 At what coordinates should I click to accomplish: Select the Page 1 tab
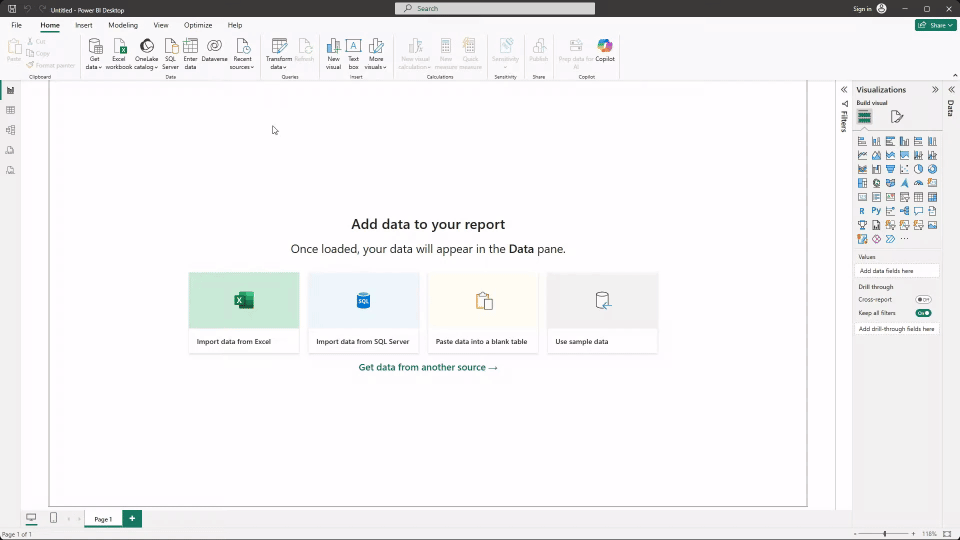[103, 519]
